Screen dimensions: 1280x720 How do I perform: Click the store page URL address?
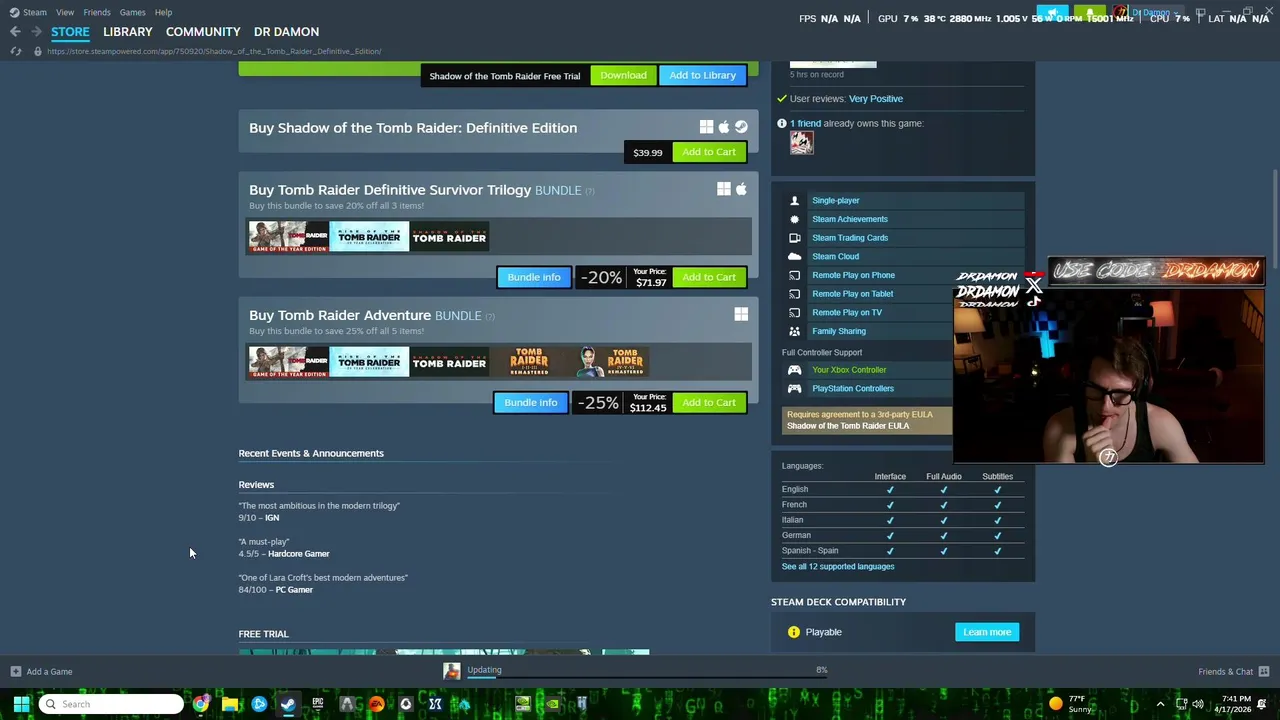pyautogui.click(x=213, y=51)
